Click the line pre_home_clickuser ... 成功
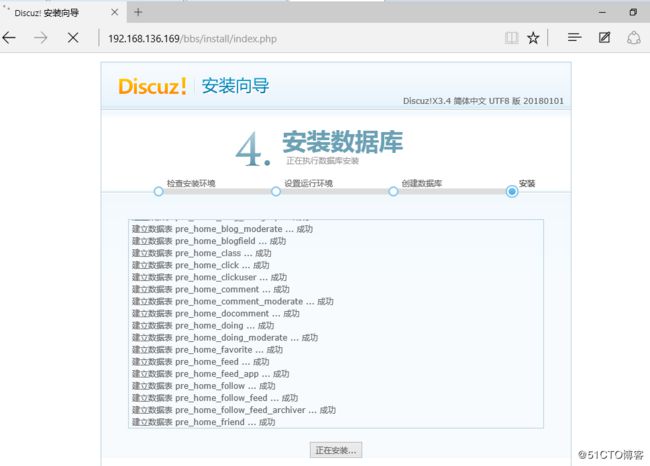This screenshot has width=650, height=466. (209, 277)
